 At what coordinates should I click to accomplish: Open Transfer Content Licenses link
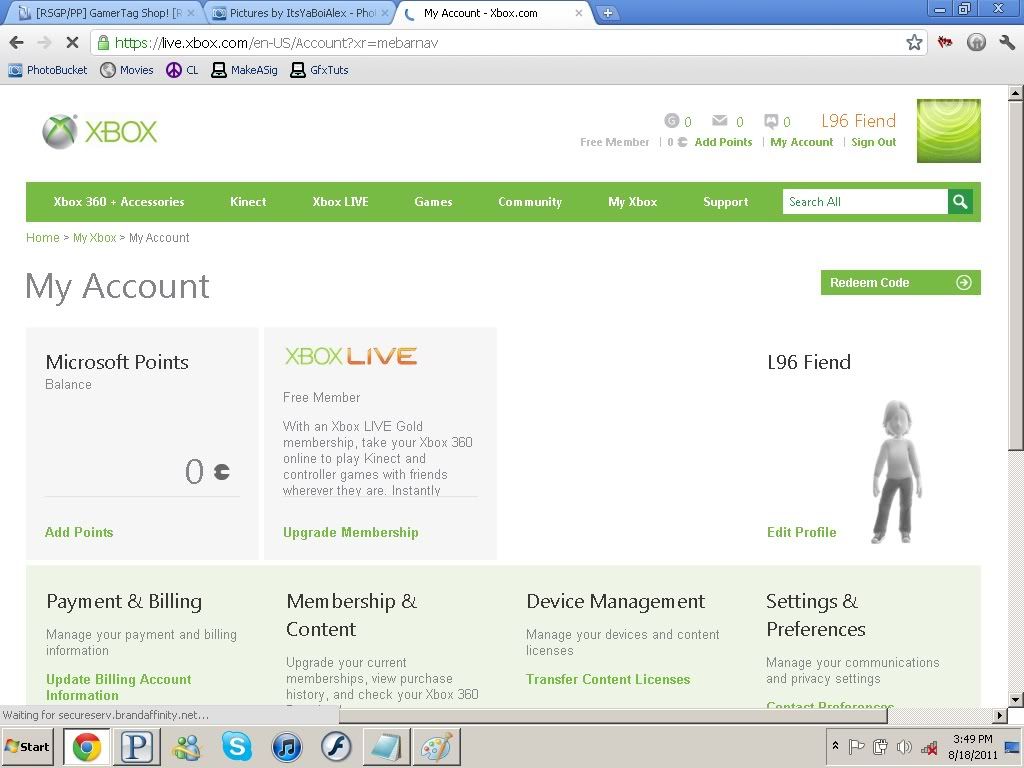(x=608, y=679)
